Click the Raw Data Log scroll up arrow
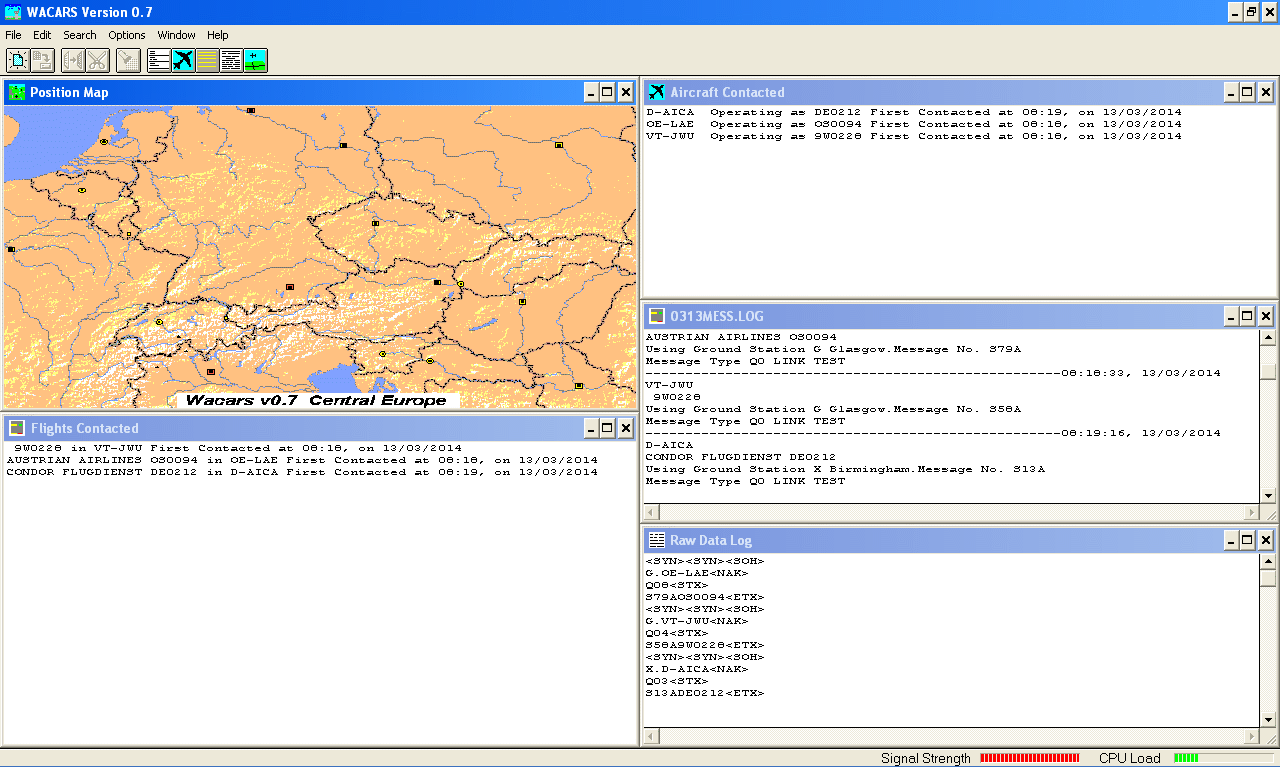 click(x=1268, y=562)
